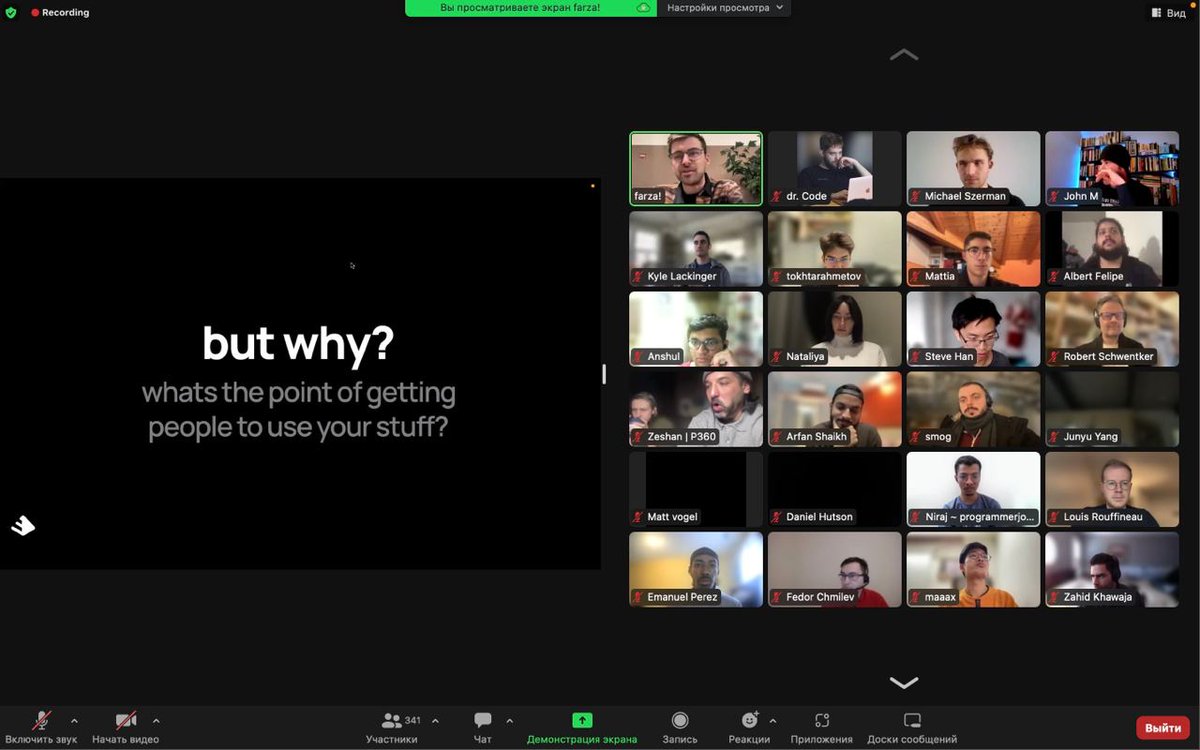Click the muted mic icon on Emanuel Perez
The height and width of the screenshot is (750, 1200).
638,597
